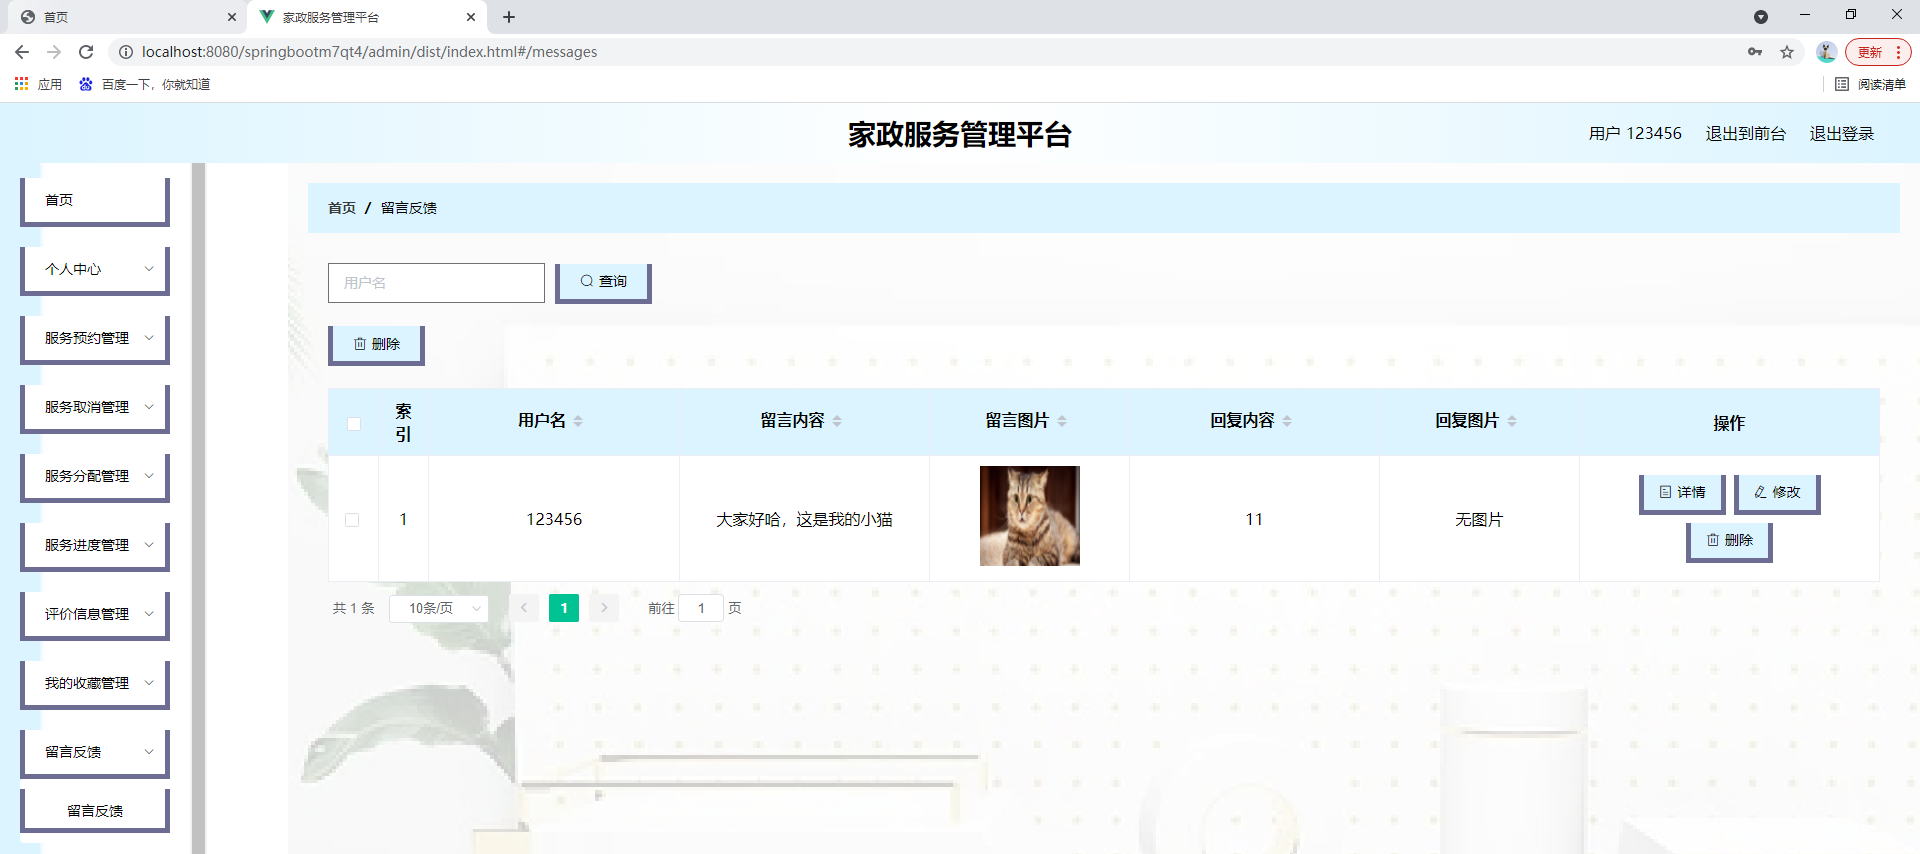Collapse the 留言反馈 parent sidebar menu
1920x854 pixels.
(95, 752)
